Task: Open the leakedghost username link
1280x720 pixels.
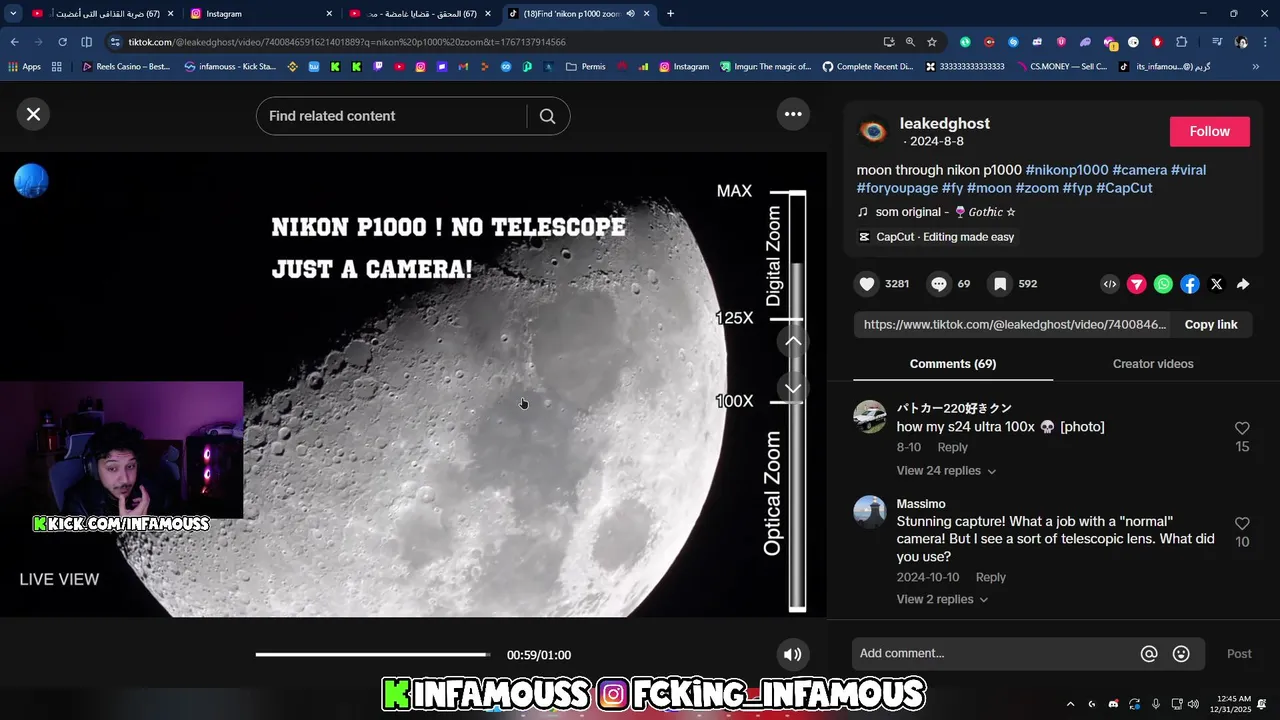Action: click(945, 123)
